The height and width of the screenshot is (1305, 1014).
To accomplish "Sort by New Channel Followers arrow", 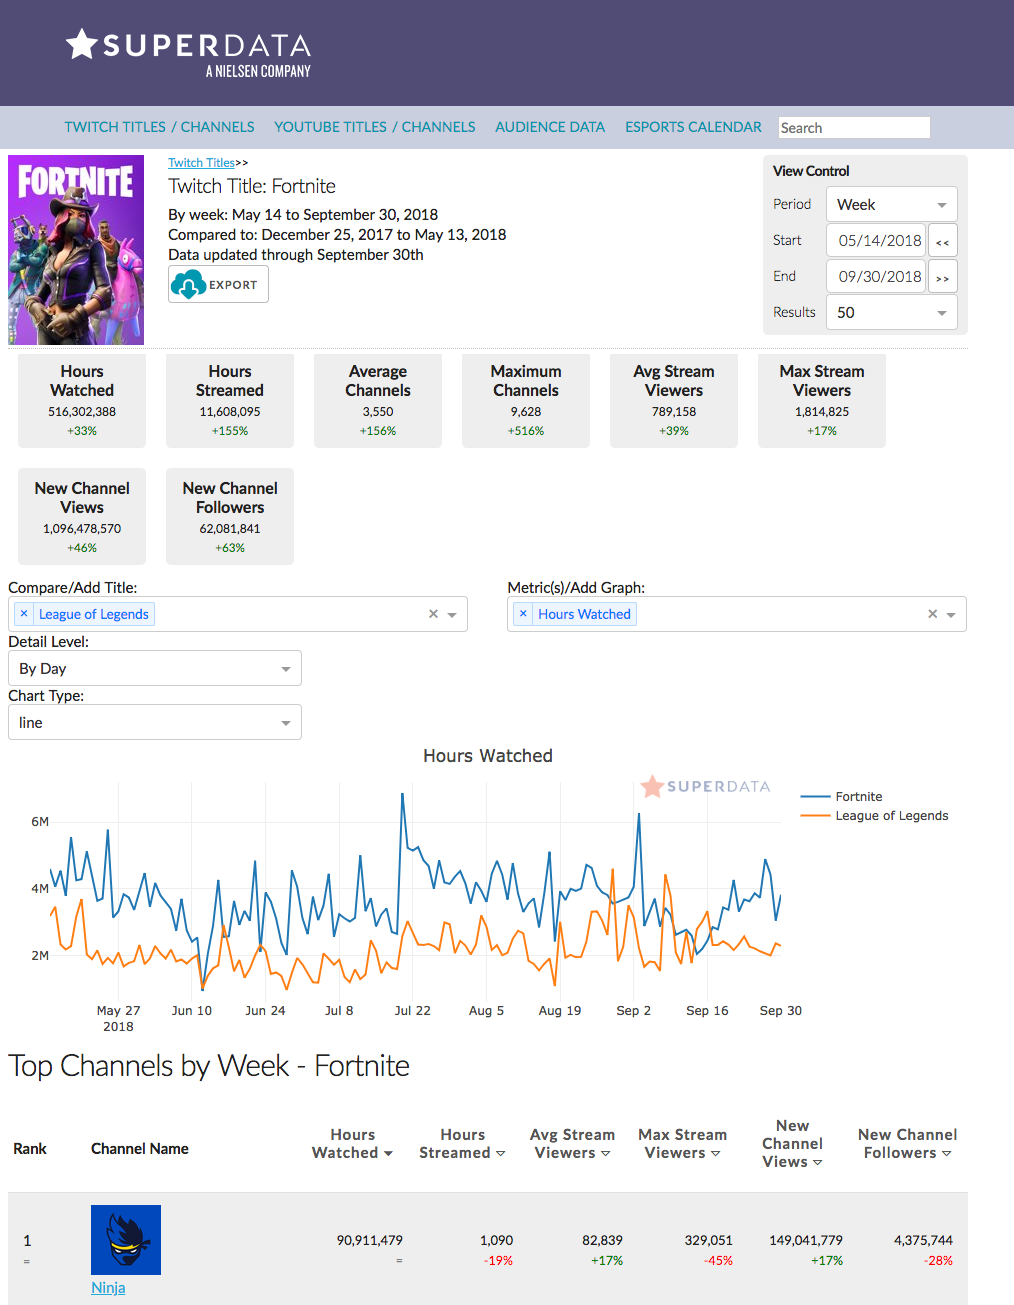I will point(946,1153).
